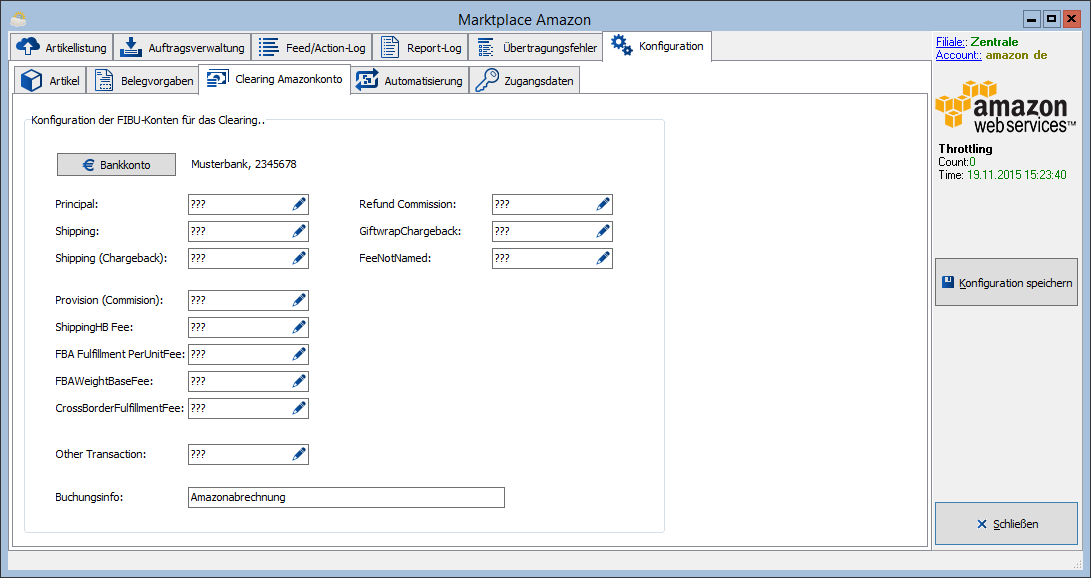Open the Artikel sub-tab
The image size is (1091, 578).
pos(50,81)
